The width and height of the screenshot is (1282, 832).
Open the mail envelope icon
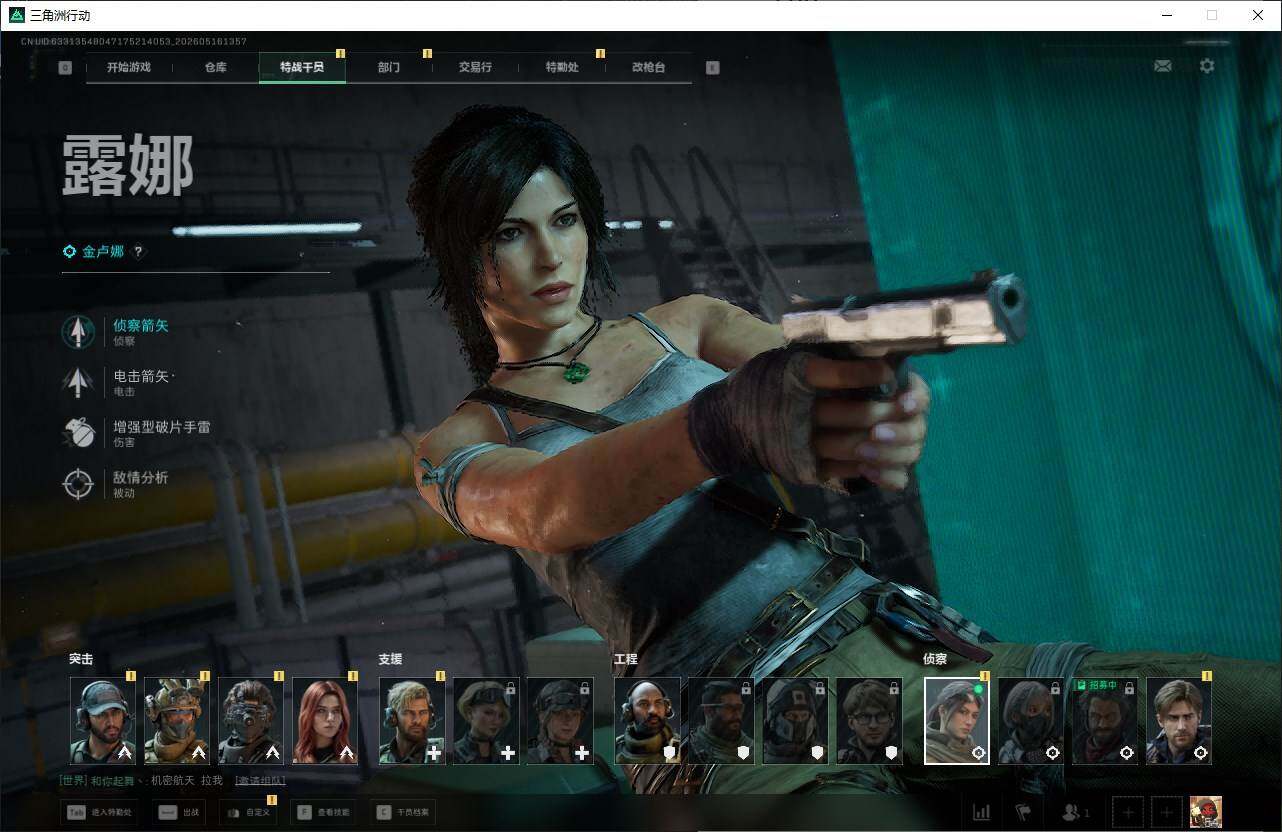click(1163, 66)
